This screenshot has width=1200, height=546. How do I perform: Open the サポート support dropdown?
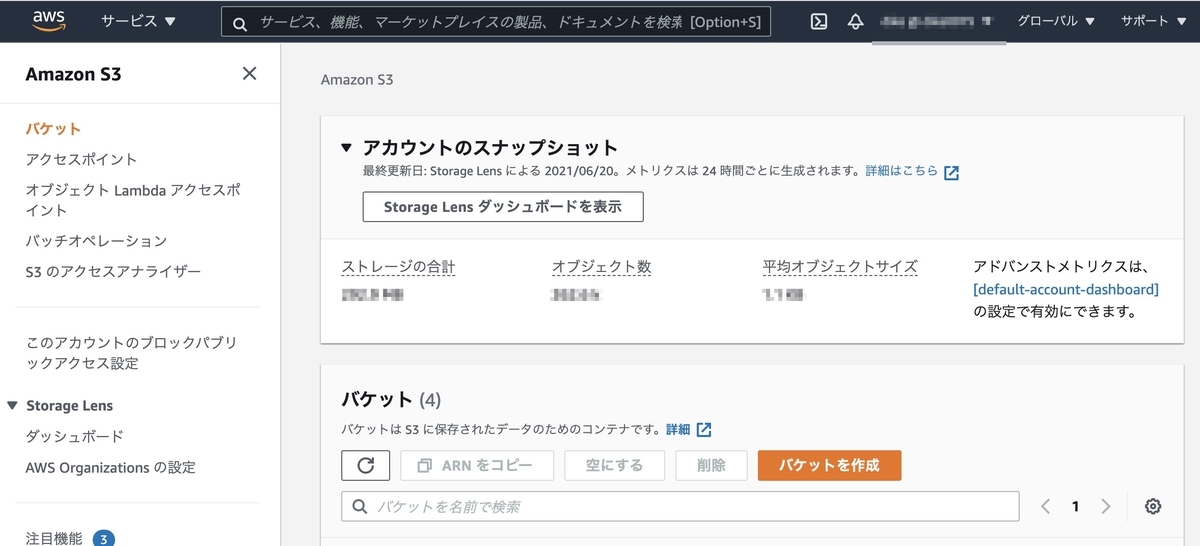click(x=1151, y=21)
